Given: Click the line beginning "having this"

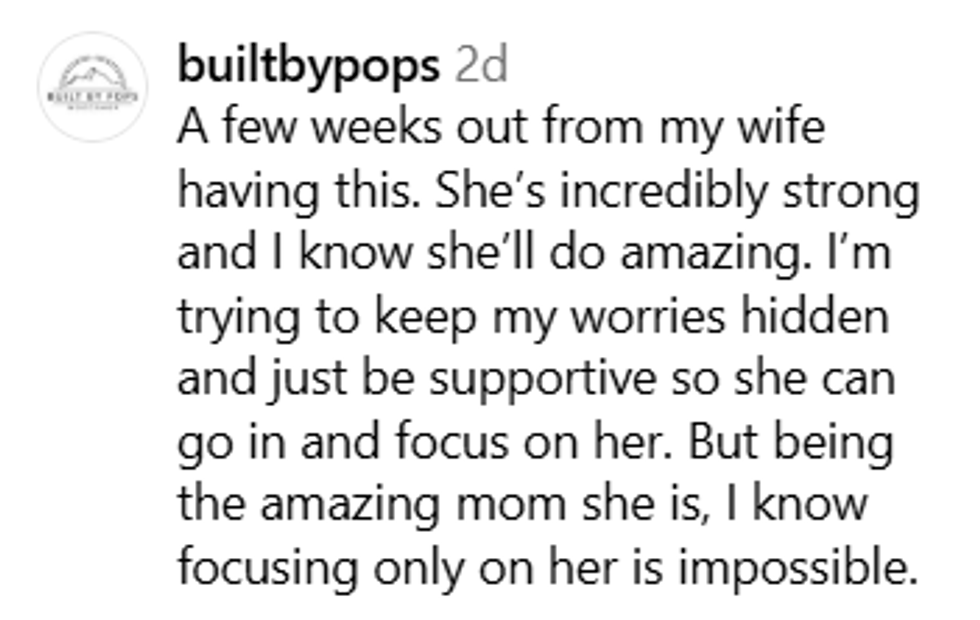Looking at the screenshot, I should point(547,193).
